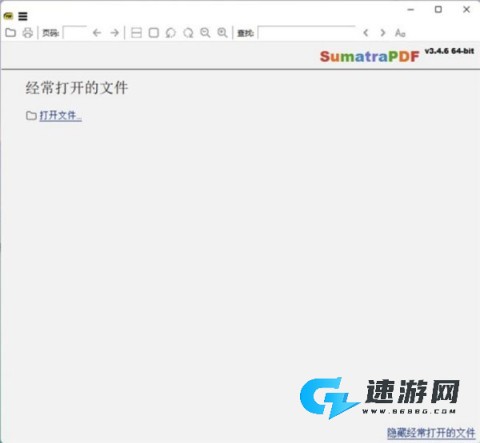Image resolution: width=480 pixels, height=443 pixels.
Task: Open the 打开文件 link
Action: (x=60, y=116)
